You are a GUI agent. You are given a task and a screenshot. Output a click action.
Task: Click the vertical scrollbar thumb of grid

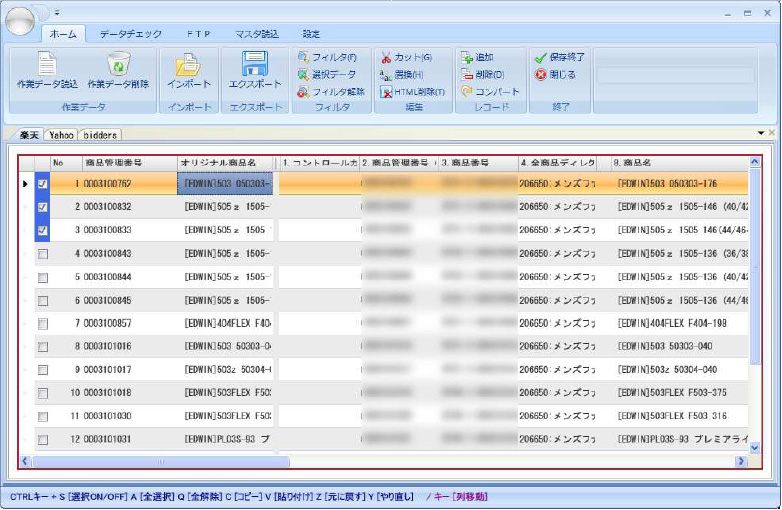coord(755,267)
